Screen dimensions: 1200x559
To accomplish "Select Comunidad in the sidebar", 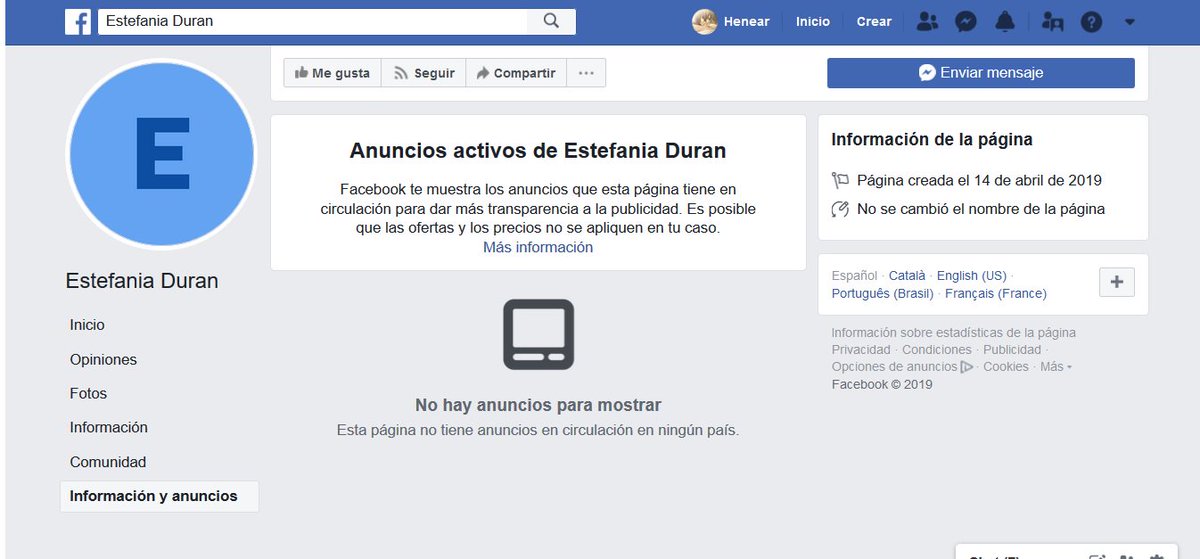I will coord(108,462).
